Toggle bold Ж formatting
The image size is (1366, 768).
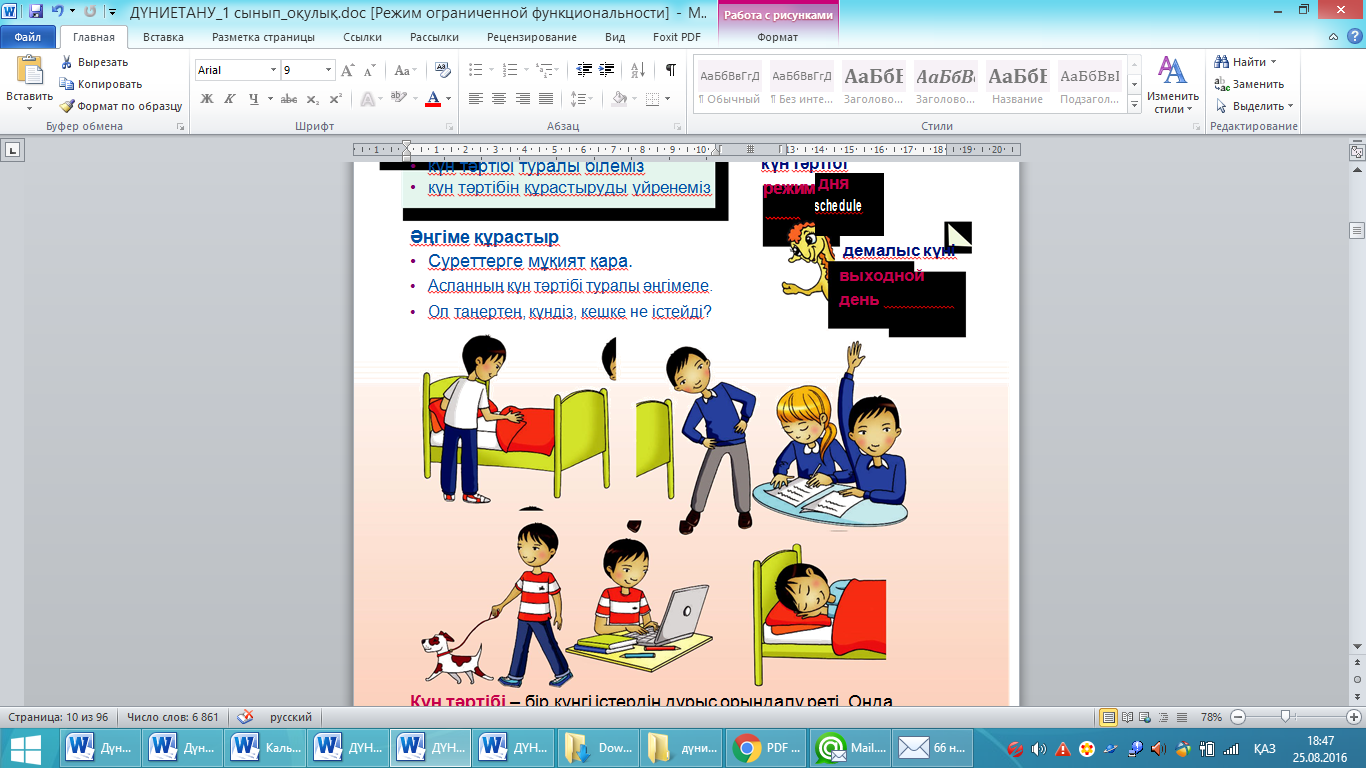[207, 99]
